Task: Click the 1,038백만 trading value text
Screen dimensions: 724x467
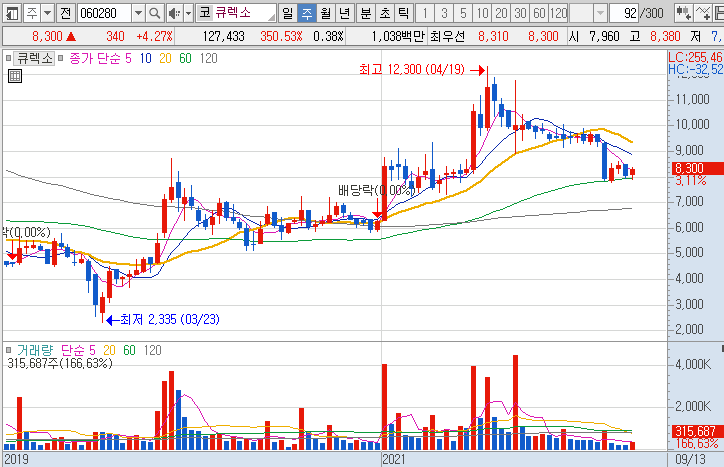Action: [x=398, y=36]
